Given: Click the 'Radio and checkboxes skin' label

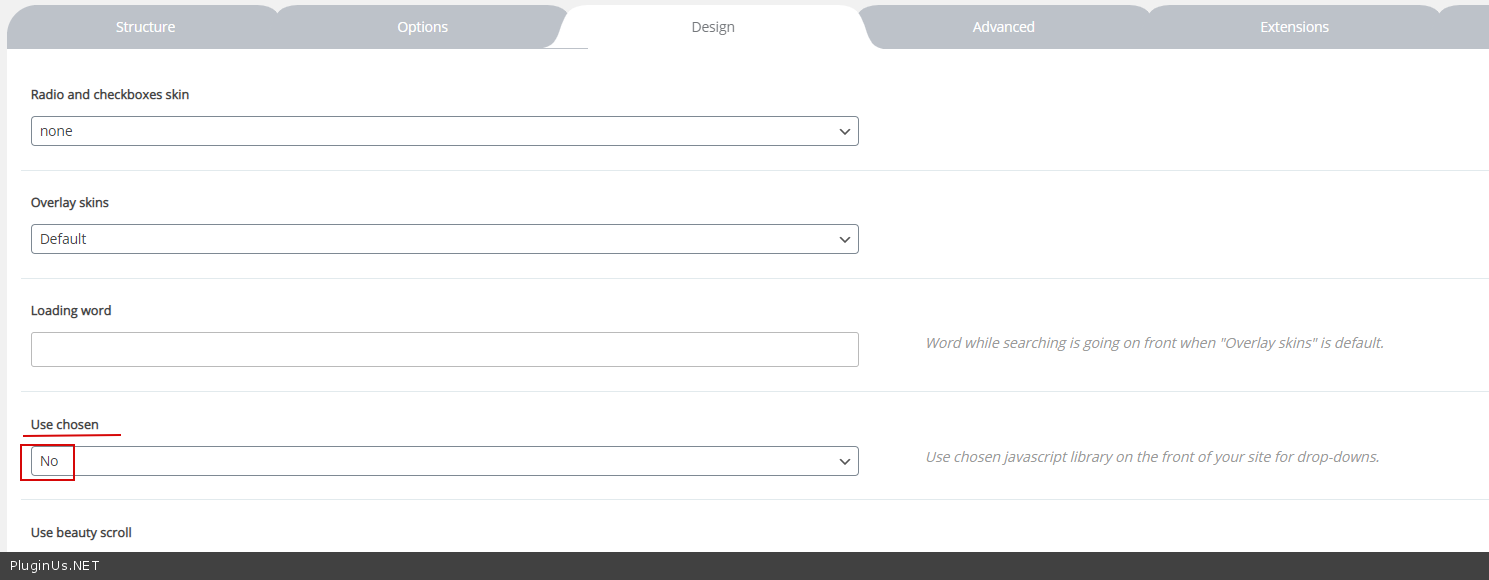Looking at the screenshot, I should 110,95.
